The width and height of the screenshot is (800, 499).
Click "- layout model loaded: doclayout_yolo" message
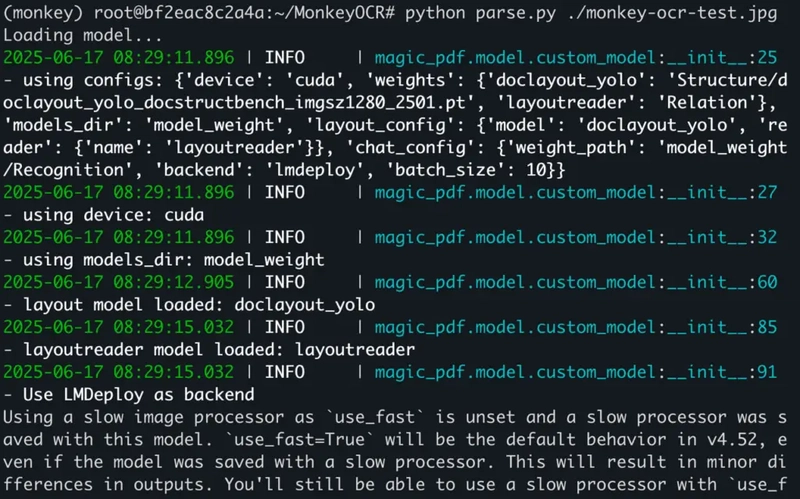click(x=189, y=305)
